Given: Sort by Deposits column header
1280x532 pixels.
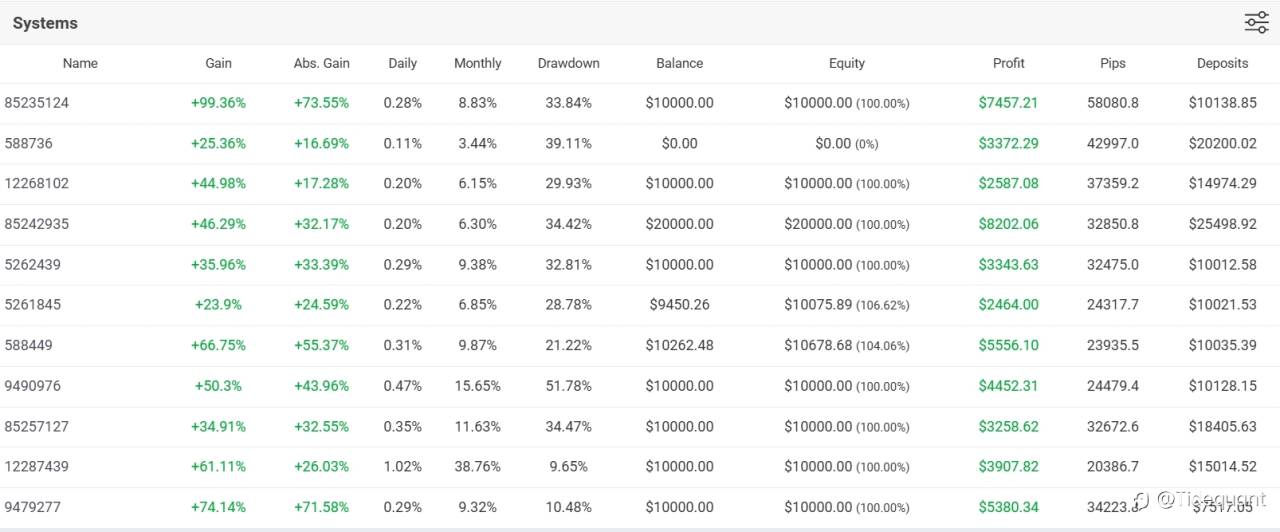Looking at the screenshot, I should (x=1222, y=63).
